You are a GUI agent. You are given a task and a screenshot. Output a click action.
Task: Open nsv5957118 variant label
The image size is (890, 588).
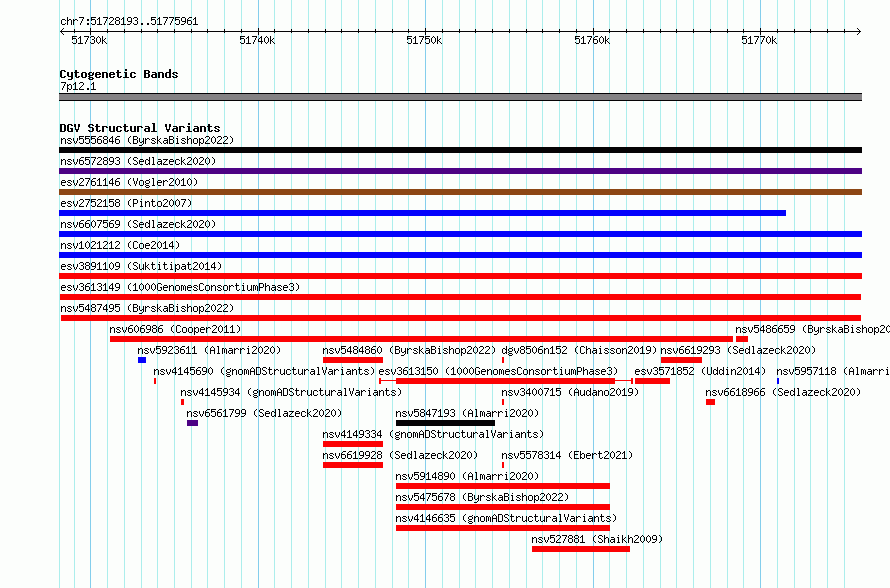(x=833, y=371)
